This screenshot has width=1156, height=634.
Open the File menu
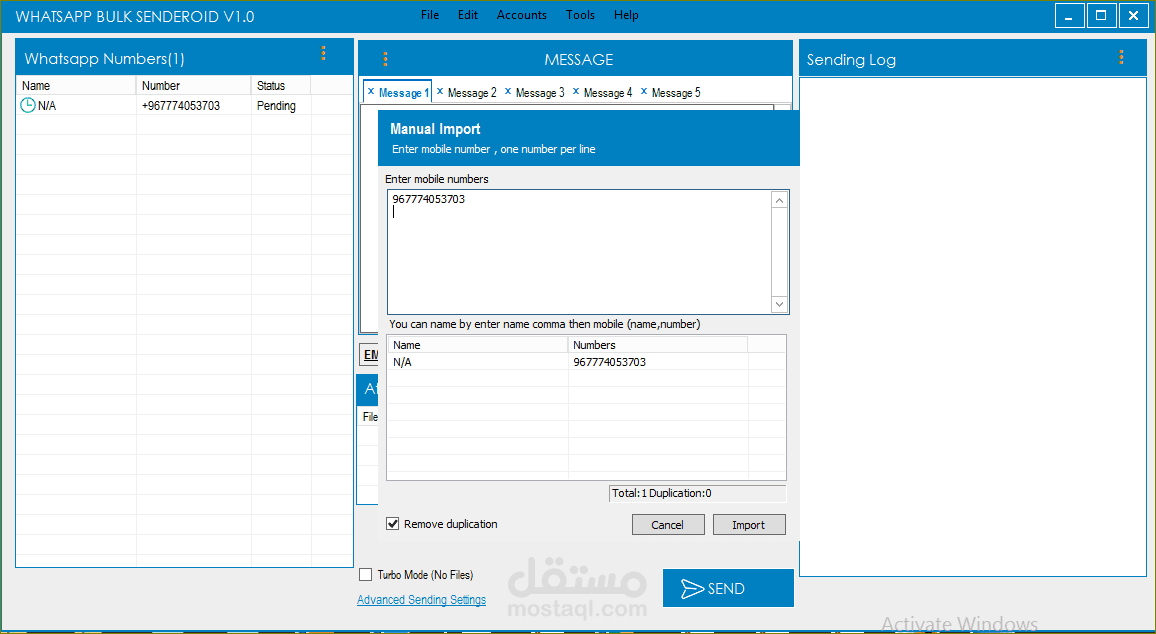click(430, 15)
